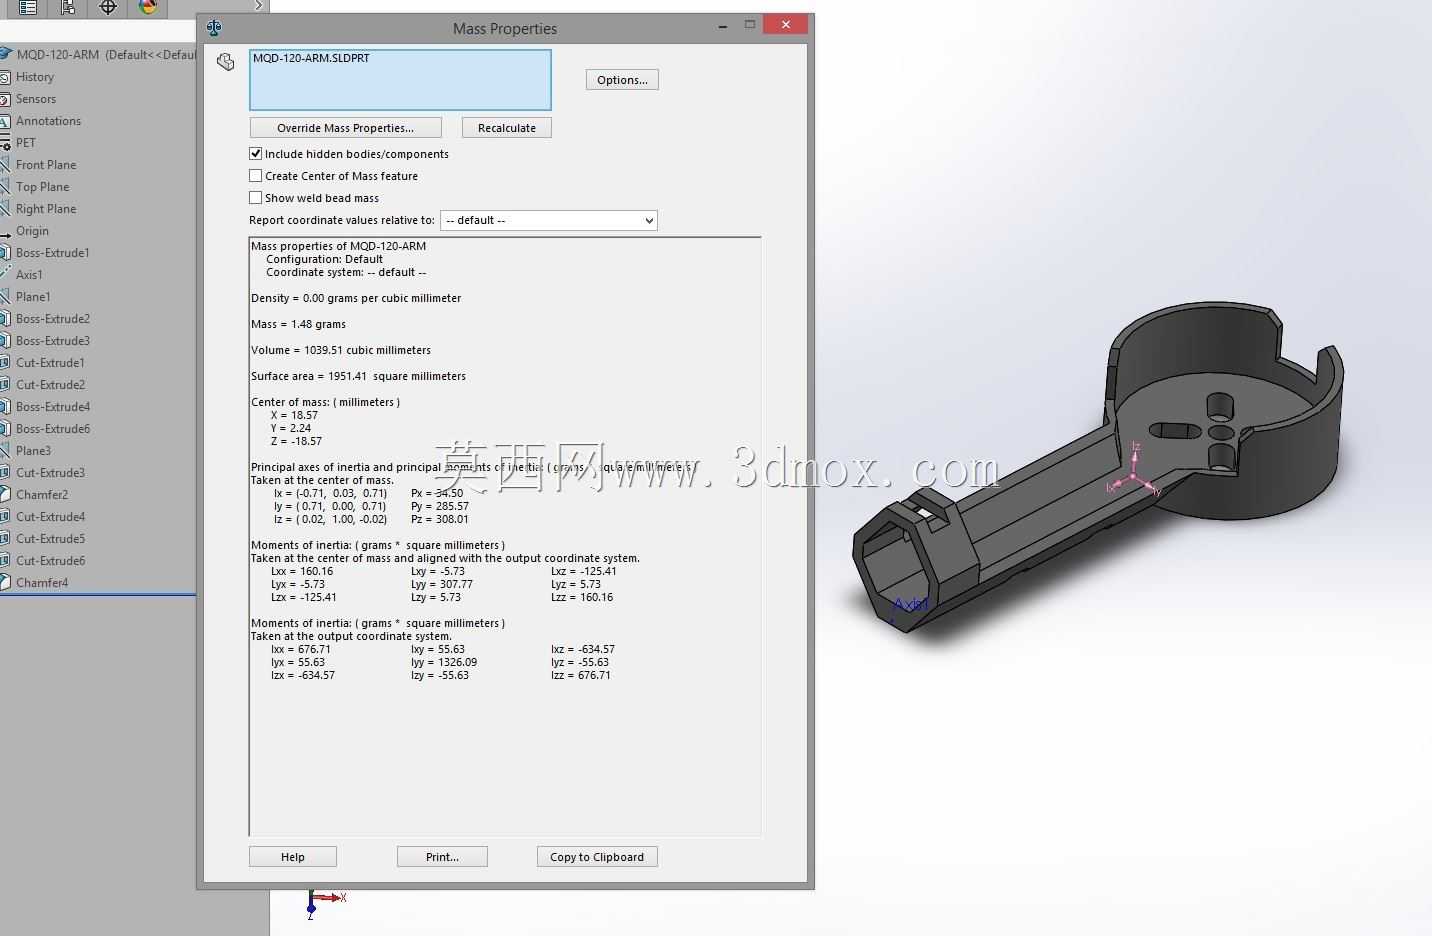Select MQD-120-ARM root node in feature tree

click(x=100, y=55)
